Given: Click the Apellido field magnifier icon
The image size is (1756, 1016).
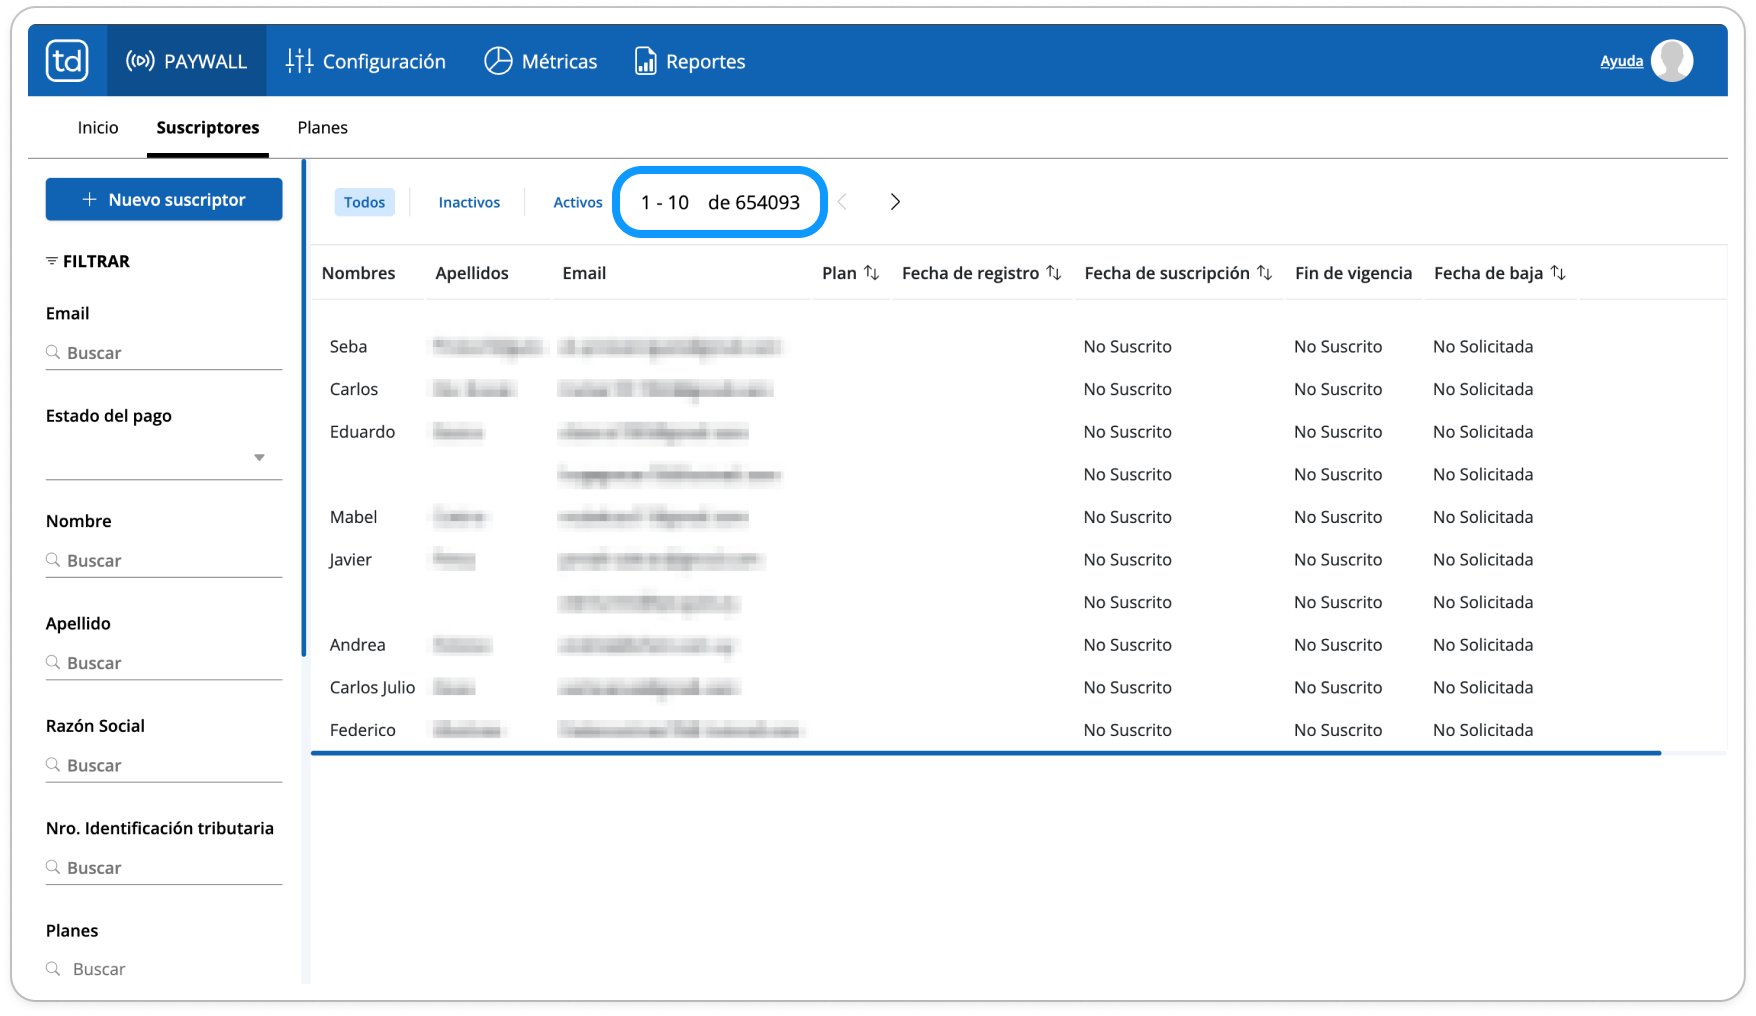Looking at the screenshot, I should (x=53, y=662).
